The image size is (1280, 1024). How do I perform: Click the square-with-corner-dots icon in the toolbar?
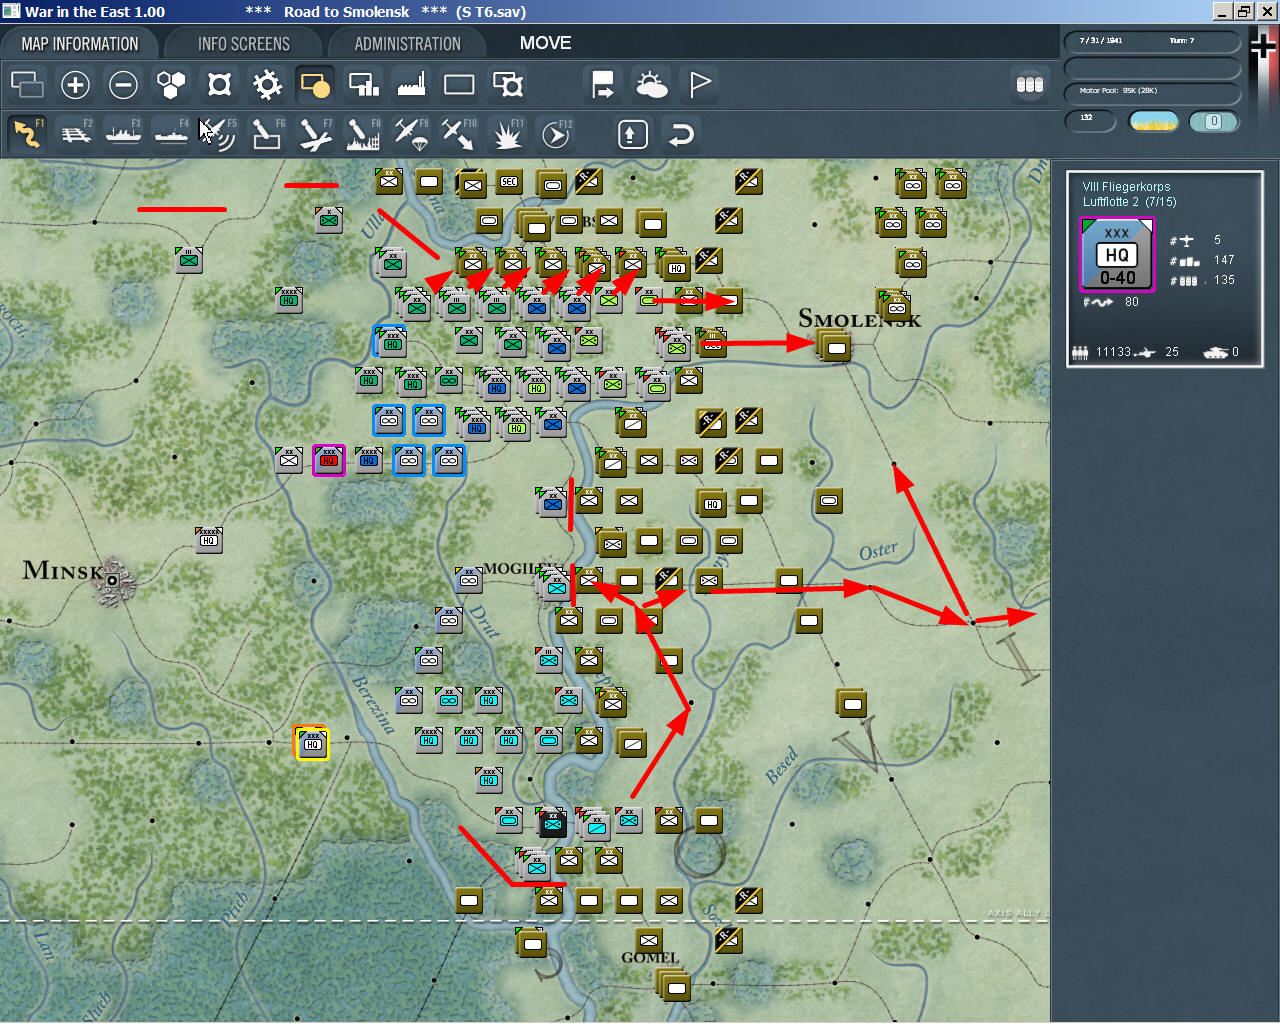coord(219,85)
